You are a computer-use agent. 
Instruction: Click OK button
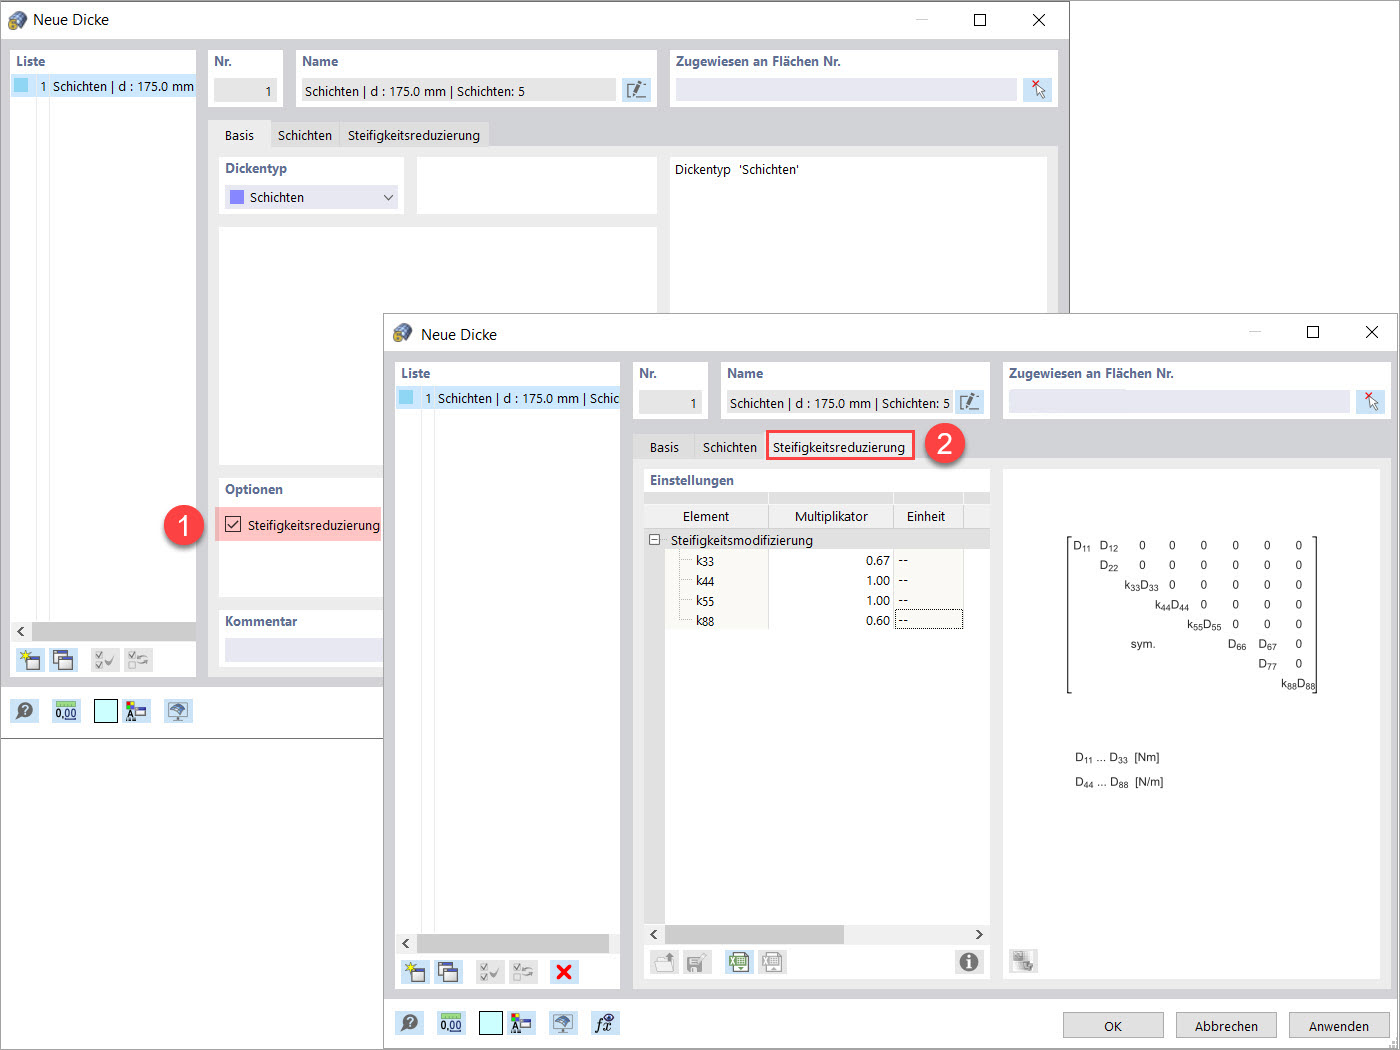pyautogui.click(x=1113, y=1026)
